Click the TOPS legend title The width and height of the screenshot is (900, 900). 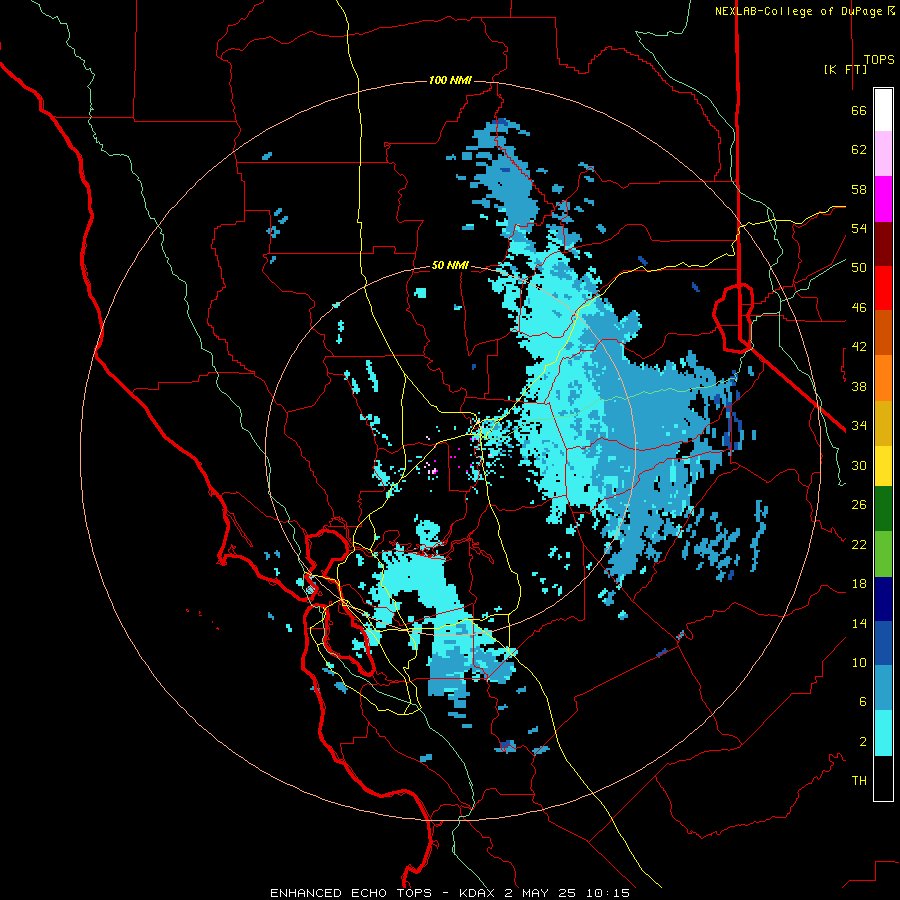pos(879,60)
